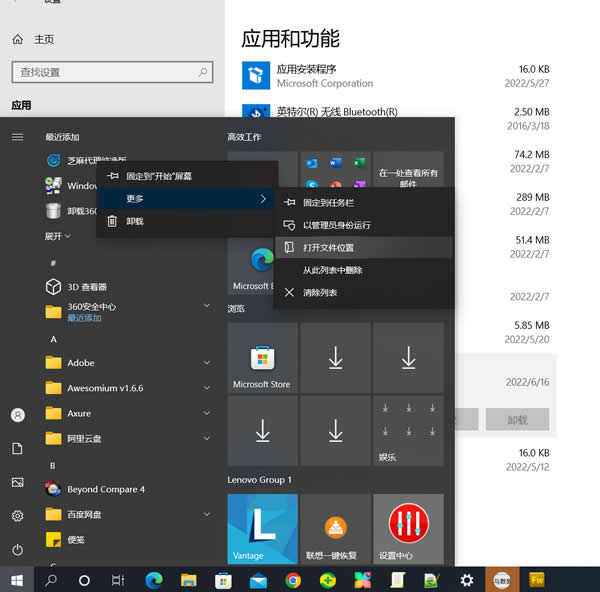600x592 pixels.
Task: Open the Microsoft Store tile
Action: pyautogui.click(x=262, y=358)
